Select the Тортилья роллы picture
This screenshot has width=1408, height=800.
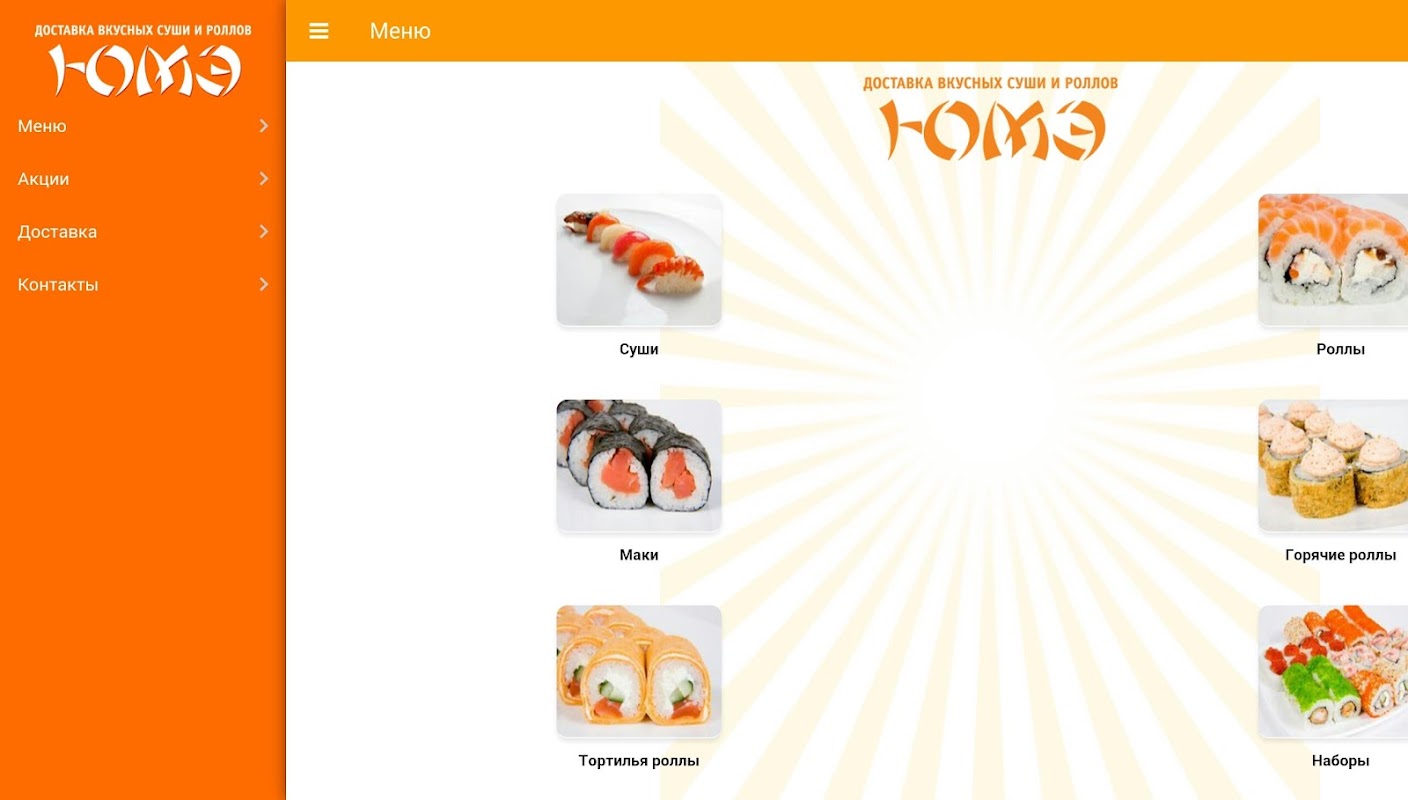click(x=639, y=671)
